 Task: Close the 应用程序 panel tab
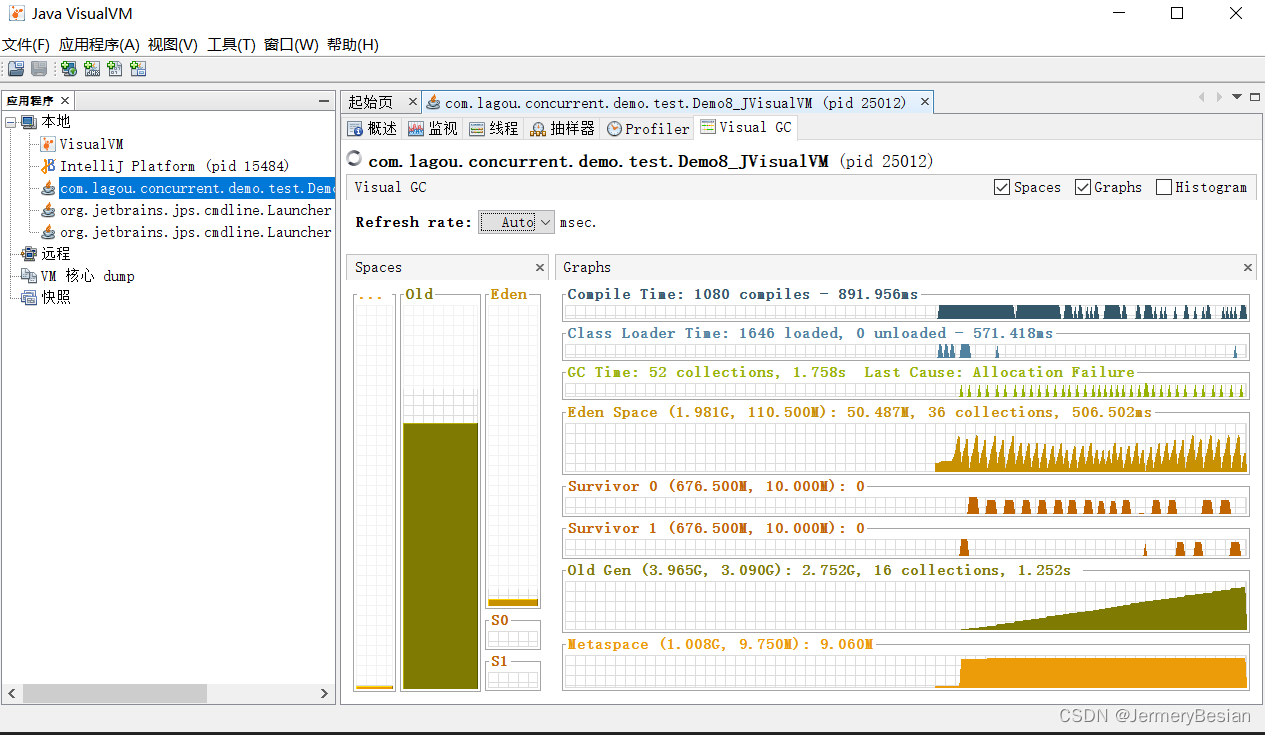[x=65, y=101]
